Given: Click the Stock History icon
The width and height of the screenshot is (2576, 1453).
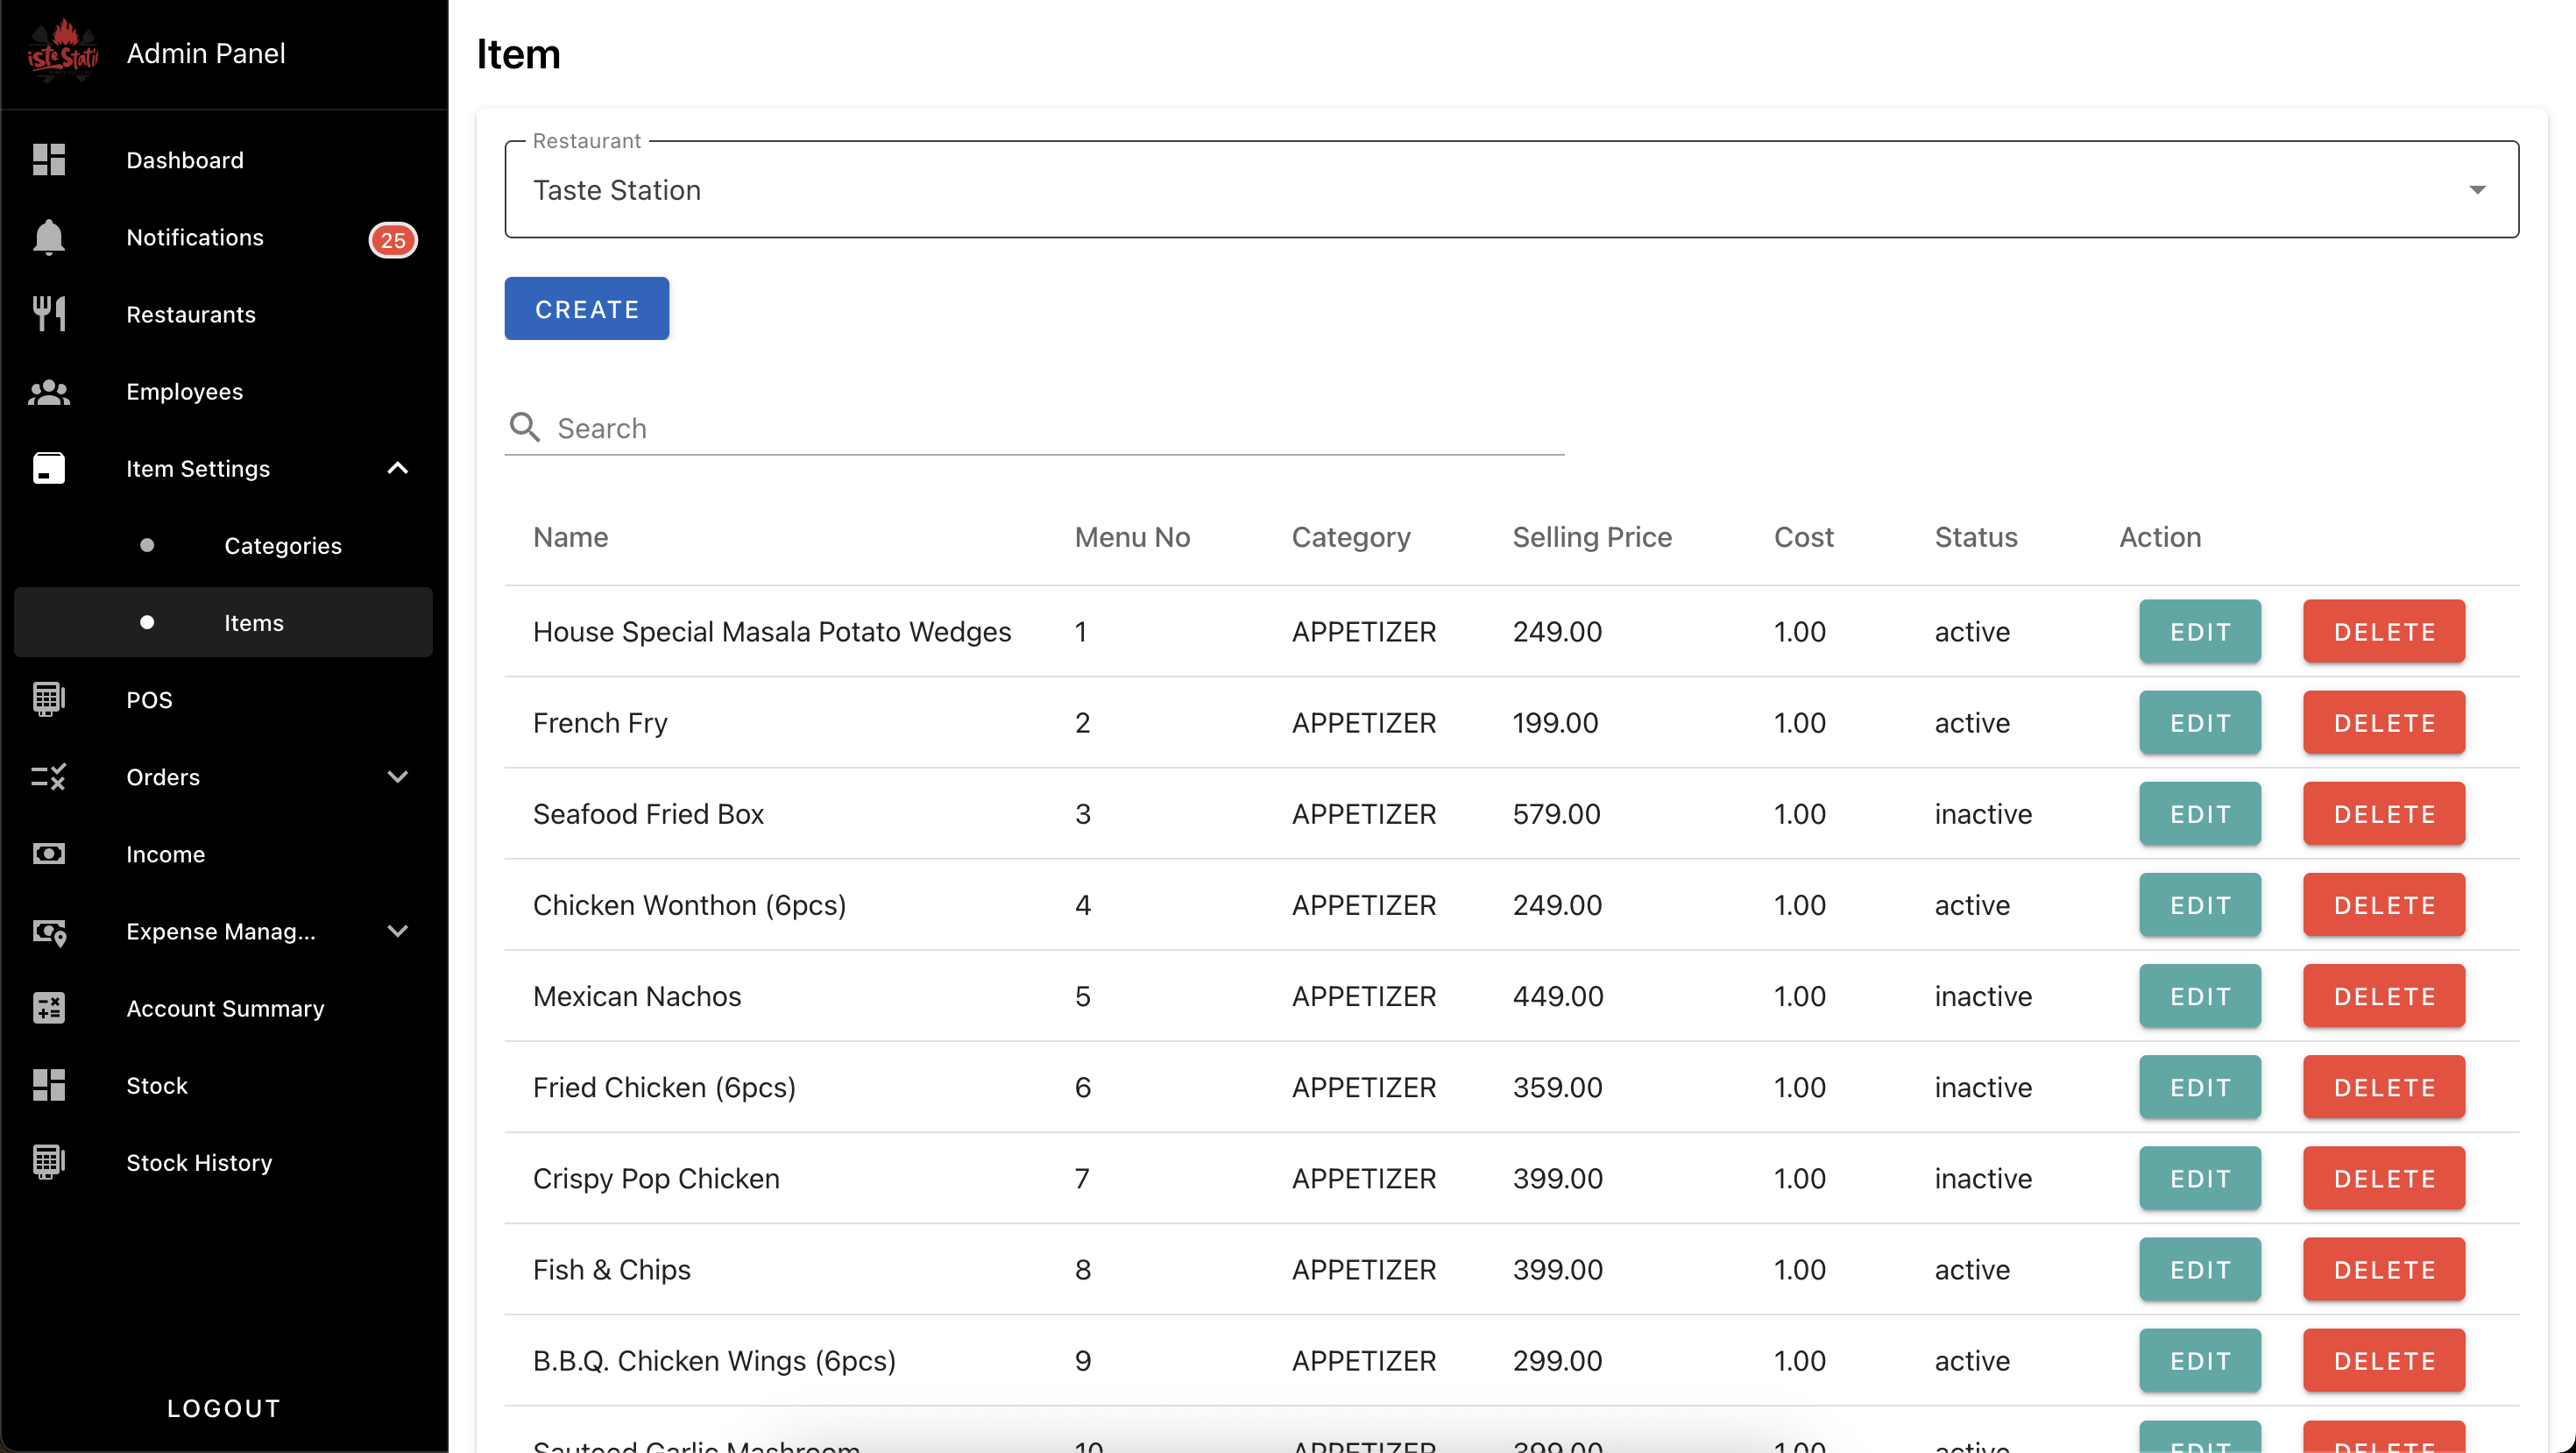Looking at the screenshot, I should 48,1162.
